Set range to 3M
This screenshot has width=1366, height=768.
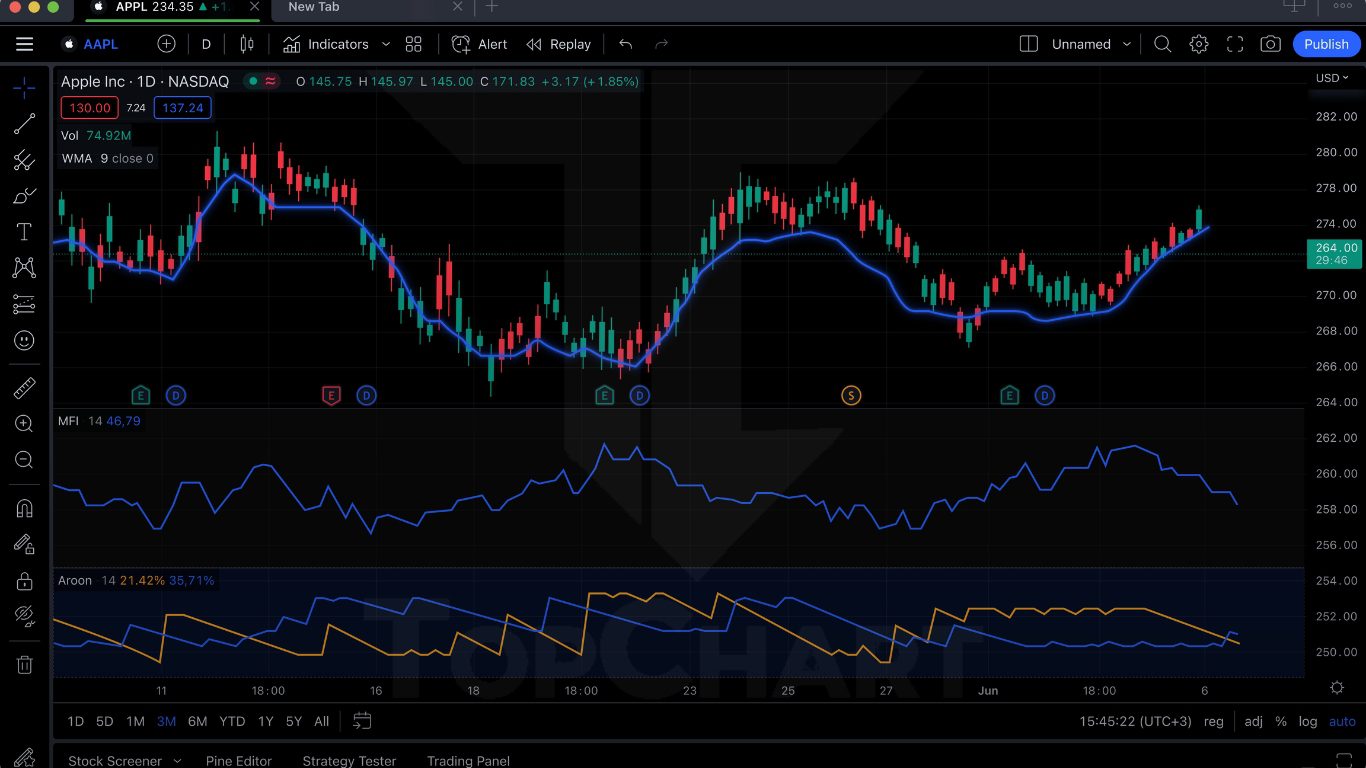coord(166,721)
